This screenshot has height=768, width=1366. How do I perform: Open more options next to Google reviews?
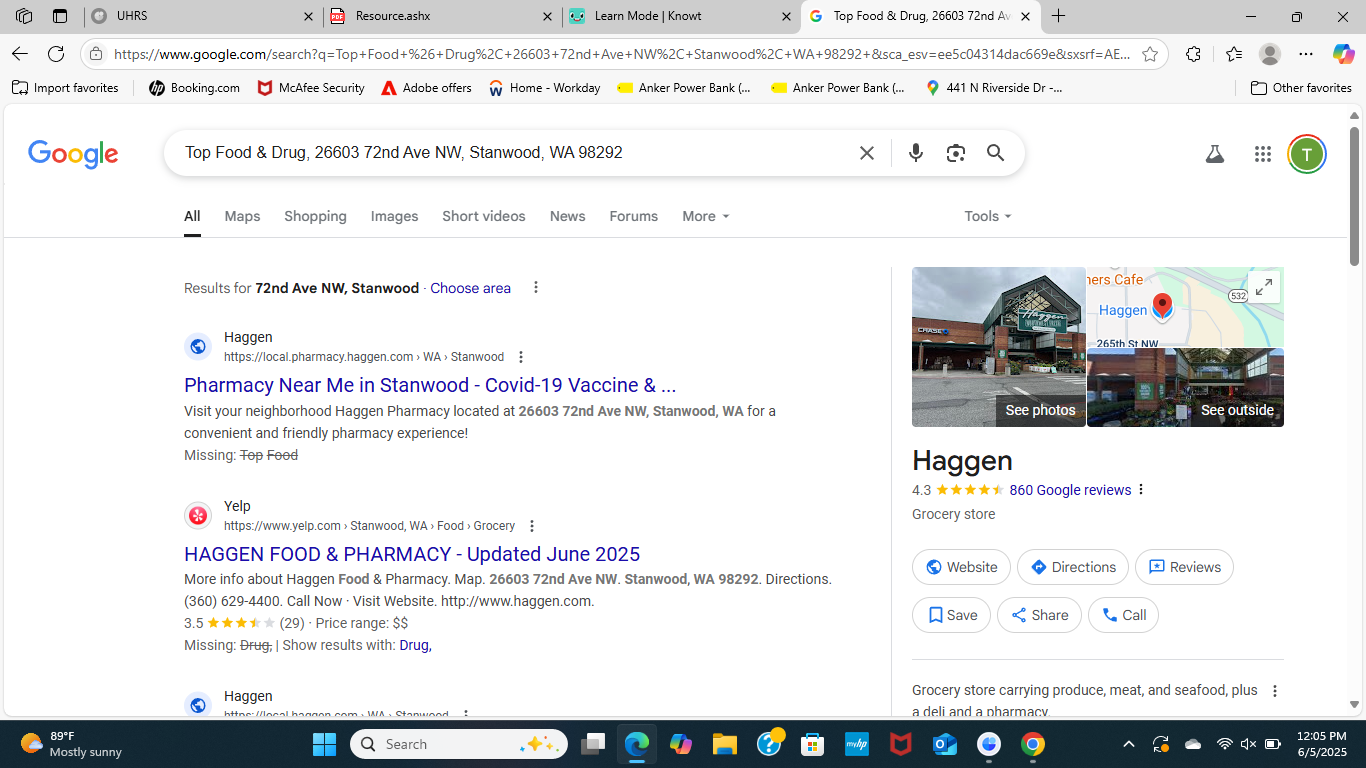pos(1141,490)
